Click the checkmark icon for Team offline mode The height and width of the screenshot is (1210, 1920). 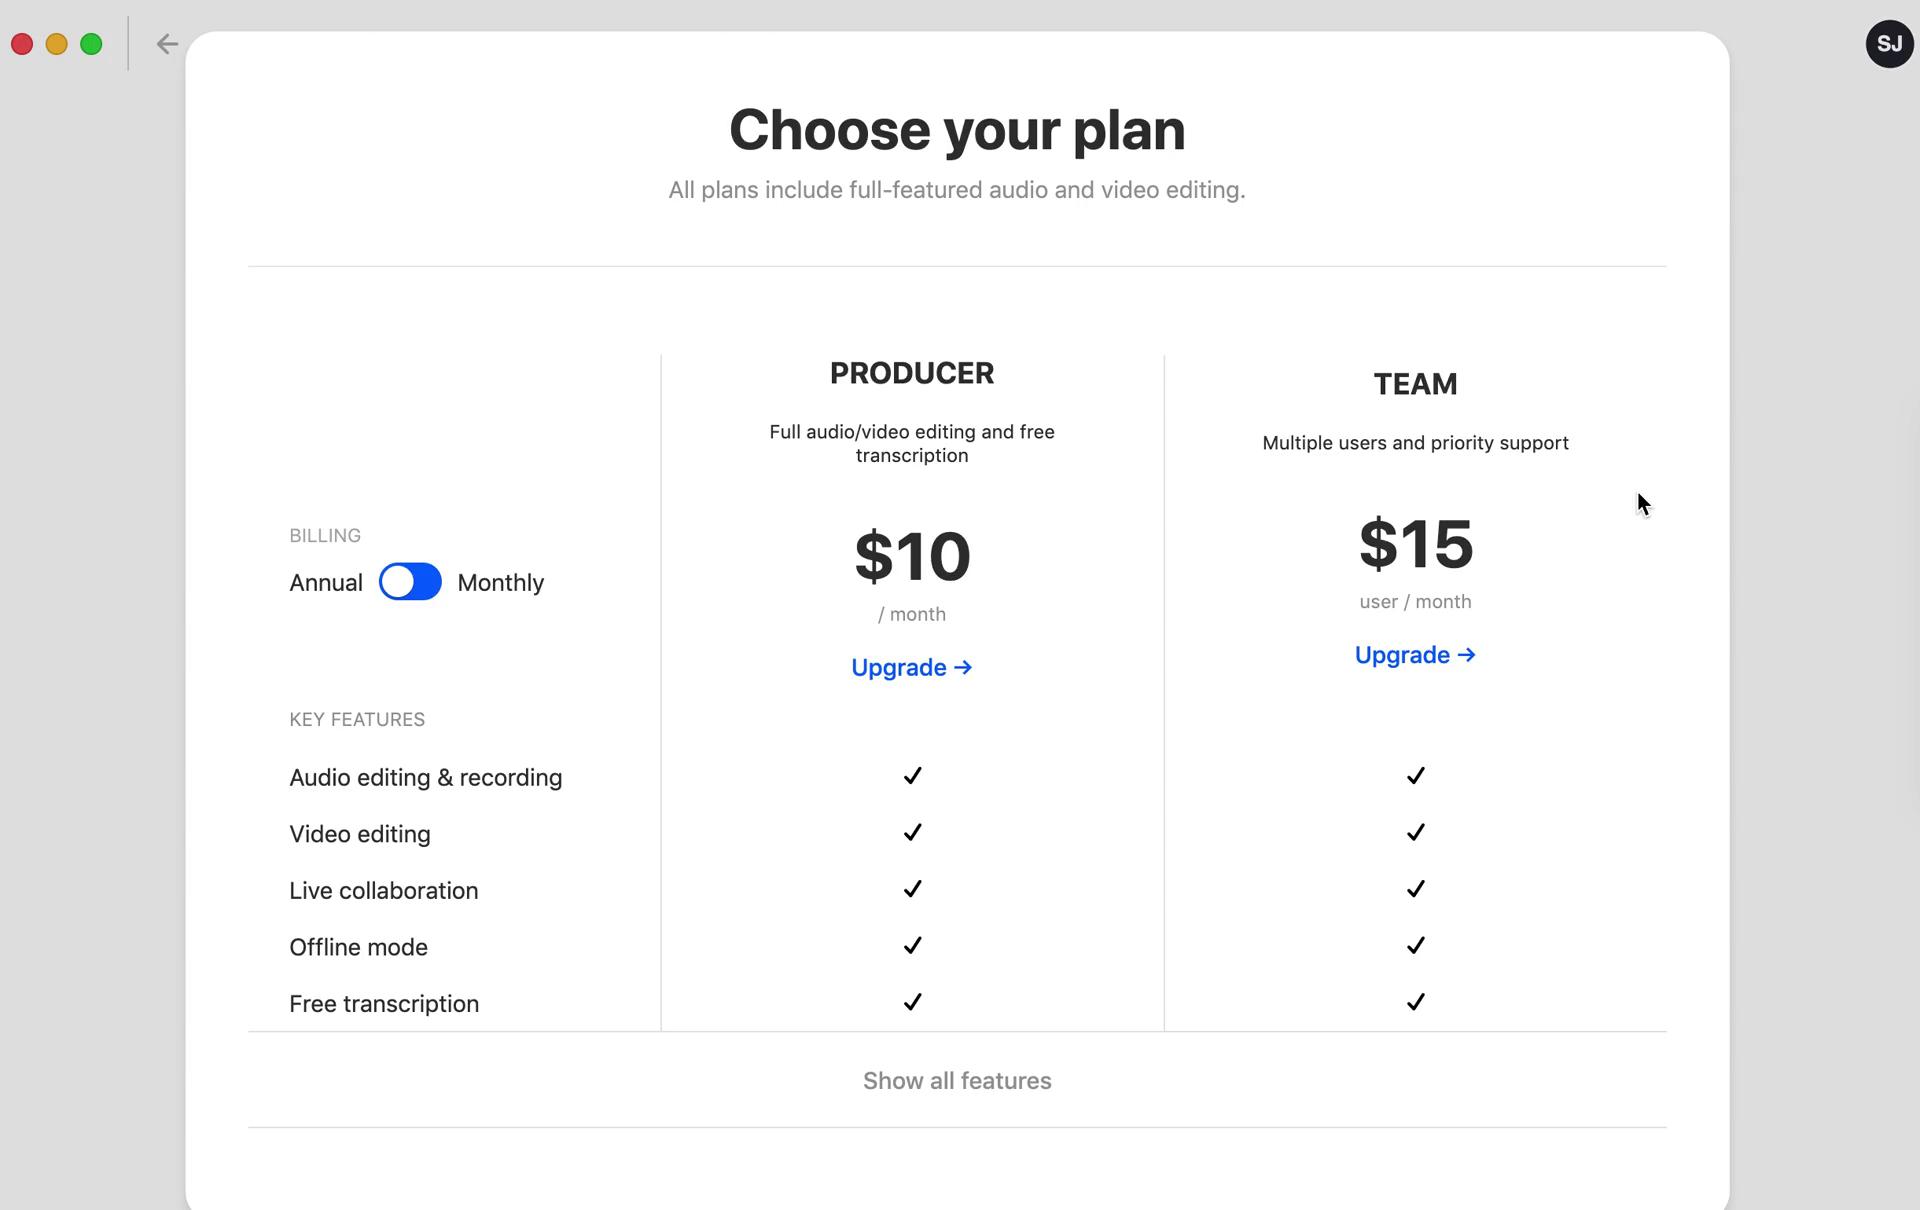1416,945
